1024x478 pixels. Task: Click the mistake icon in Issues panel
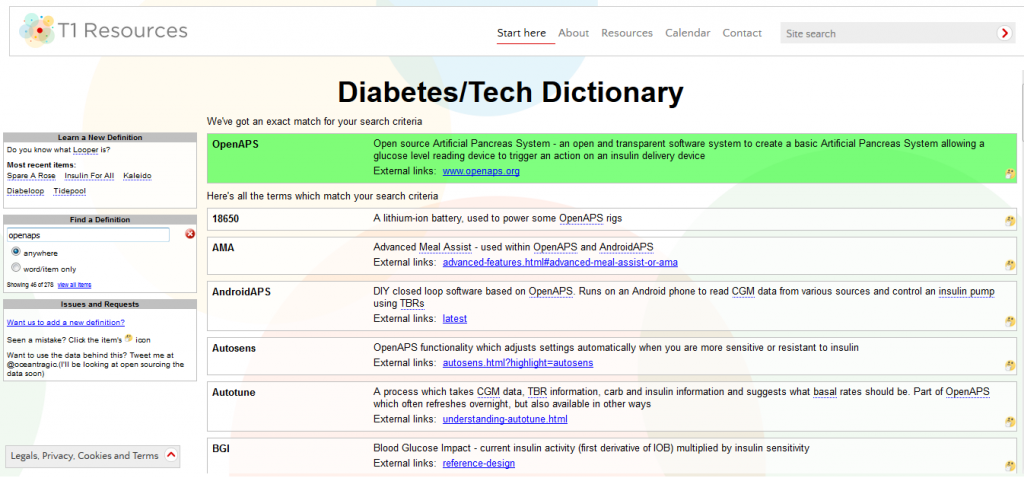point(129,338)
